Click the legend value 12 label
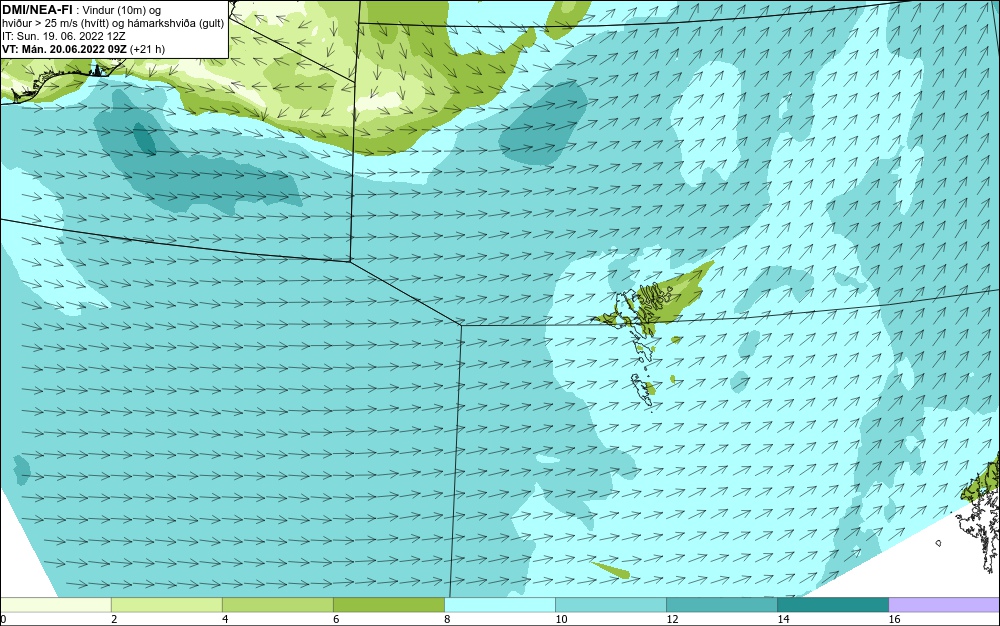Screen dimensions: 1000x626 point(672,620)
